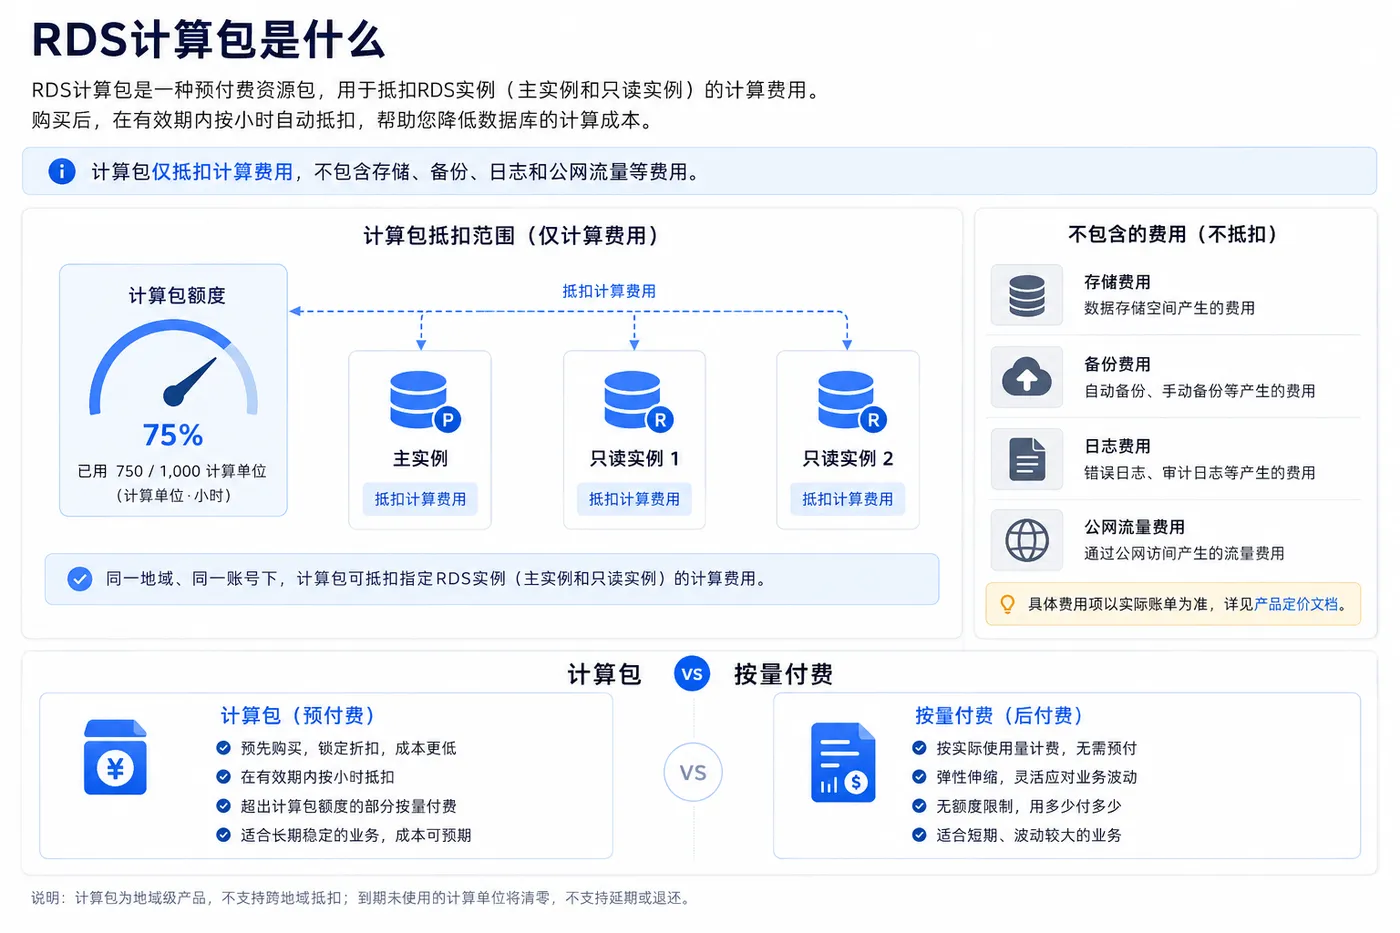Viewport: 1400px width, 933px height.
Task: Click the 备份费用 cloud upload icon
Action: pyautogui.click(x=1027, y=377)
